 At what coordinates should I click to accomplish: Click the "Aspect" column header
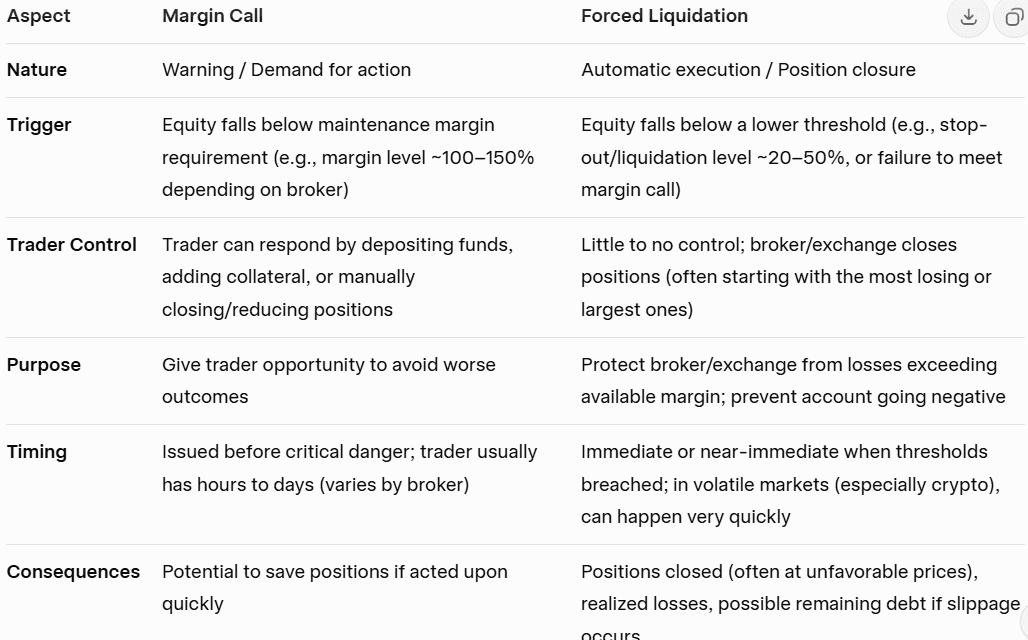coord(39,16)
